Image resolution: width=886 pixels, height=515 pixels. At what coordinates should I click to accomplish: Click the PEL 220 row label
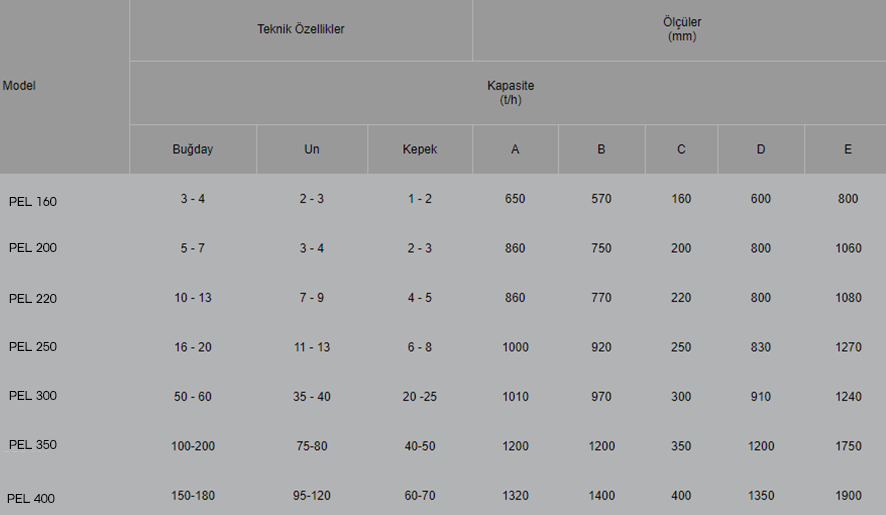33,298
